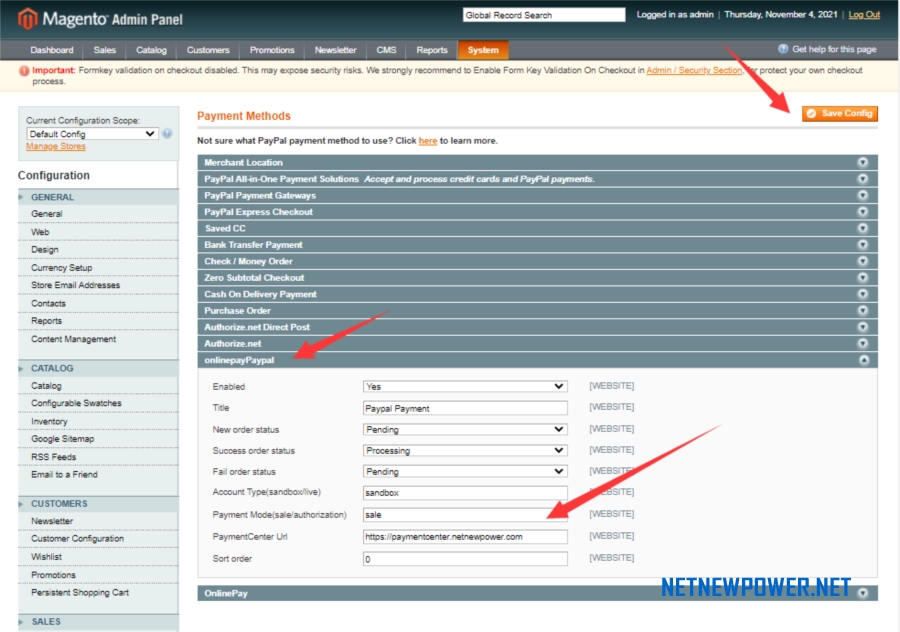This screenshot has width=900, height=632.
Task: Expand Cash On Delivery Payment arrow icon
Action: [863, 294]
